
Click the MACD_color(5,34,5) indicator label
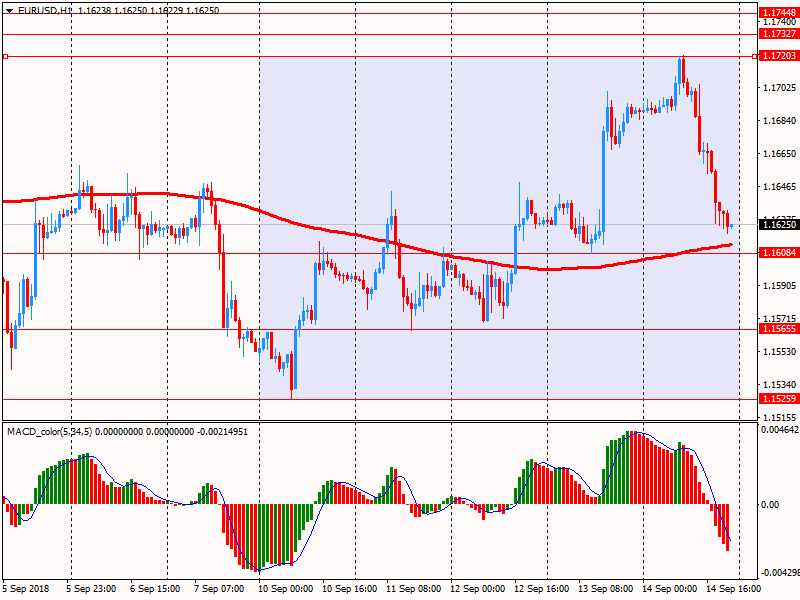49,432
